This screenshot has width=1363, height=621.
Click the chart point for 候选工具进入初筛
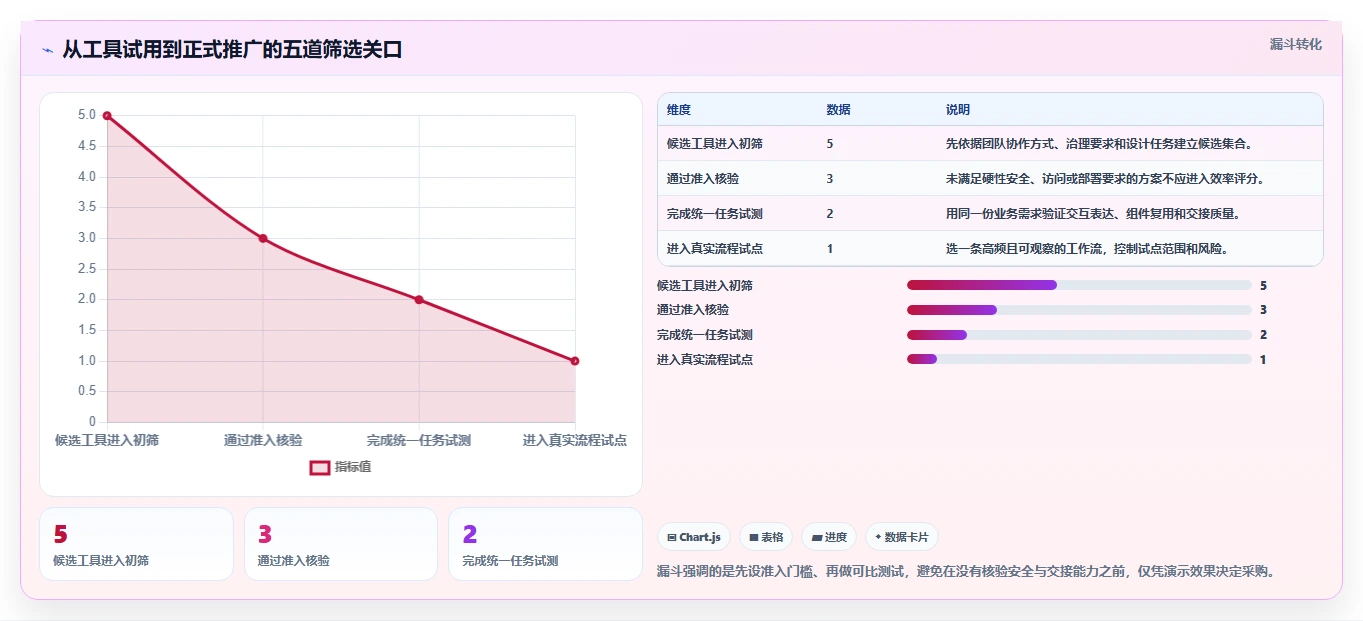[x=107, y=116]
